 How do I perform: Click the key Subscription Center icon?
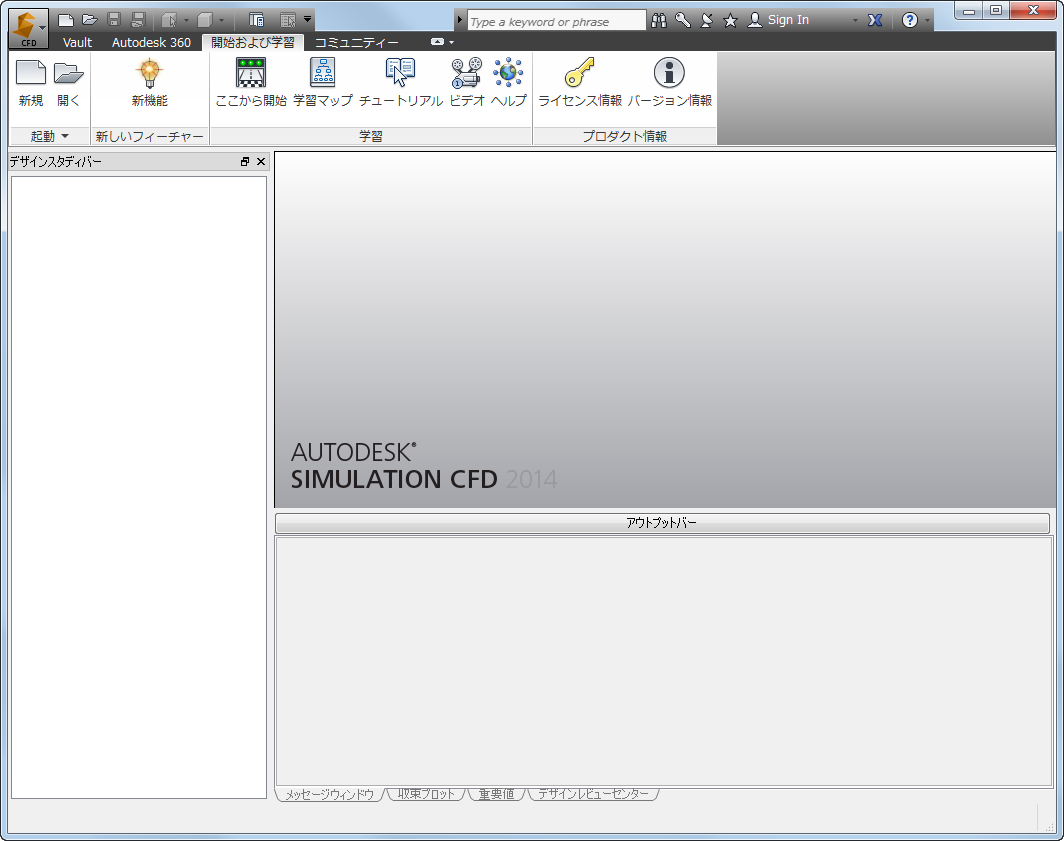point(683,20)
